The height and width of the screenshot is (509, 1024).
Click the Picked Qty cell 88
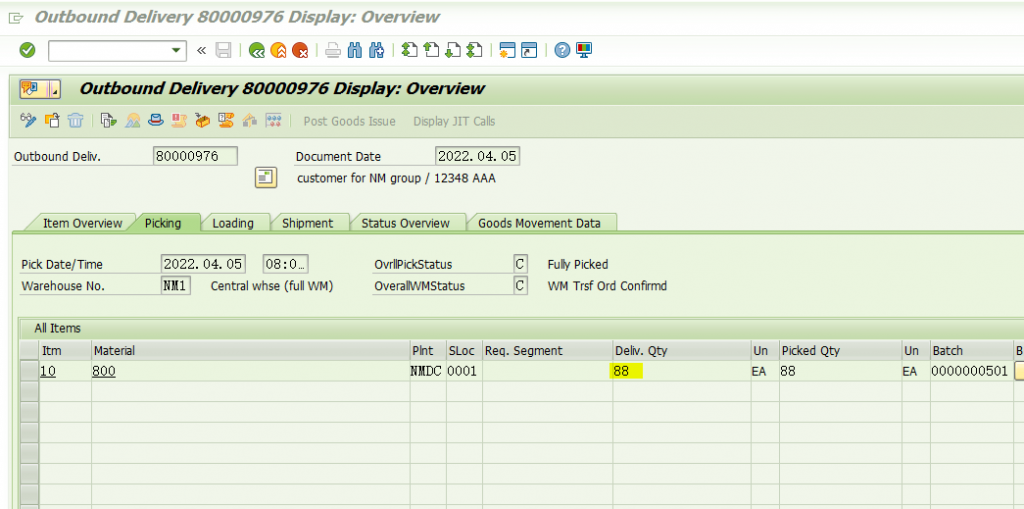[x=840, y=372]
